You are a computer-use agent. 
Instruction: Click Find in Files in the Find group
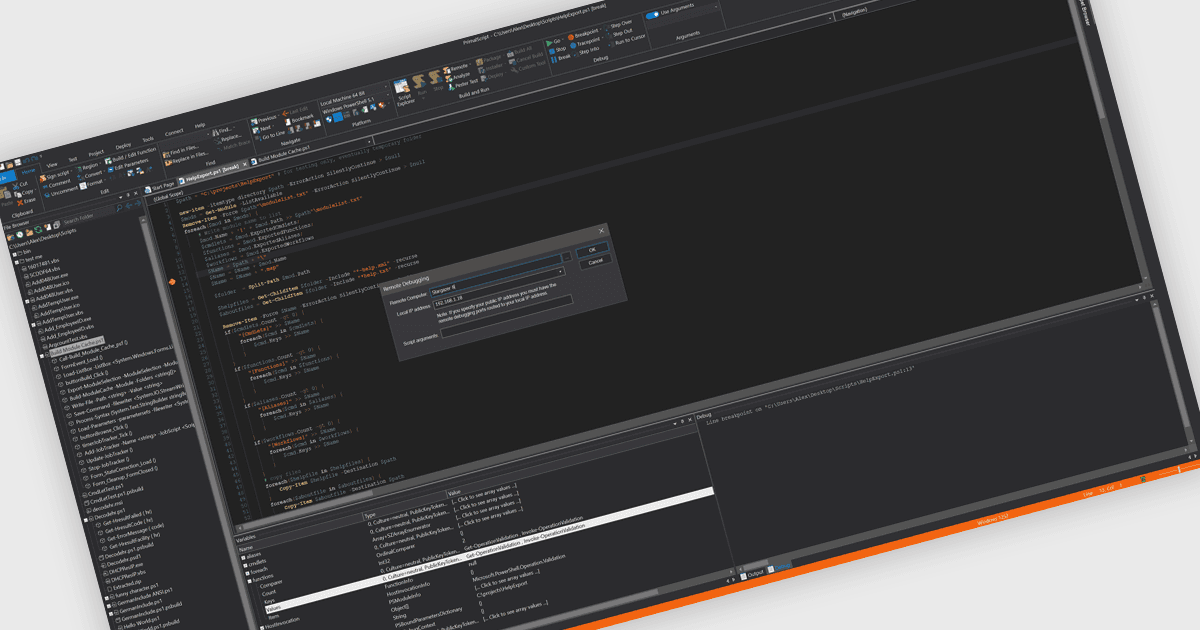(x=182, y=153)
